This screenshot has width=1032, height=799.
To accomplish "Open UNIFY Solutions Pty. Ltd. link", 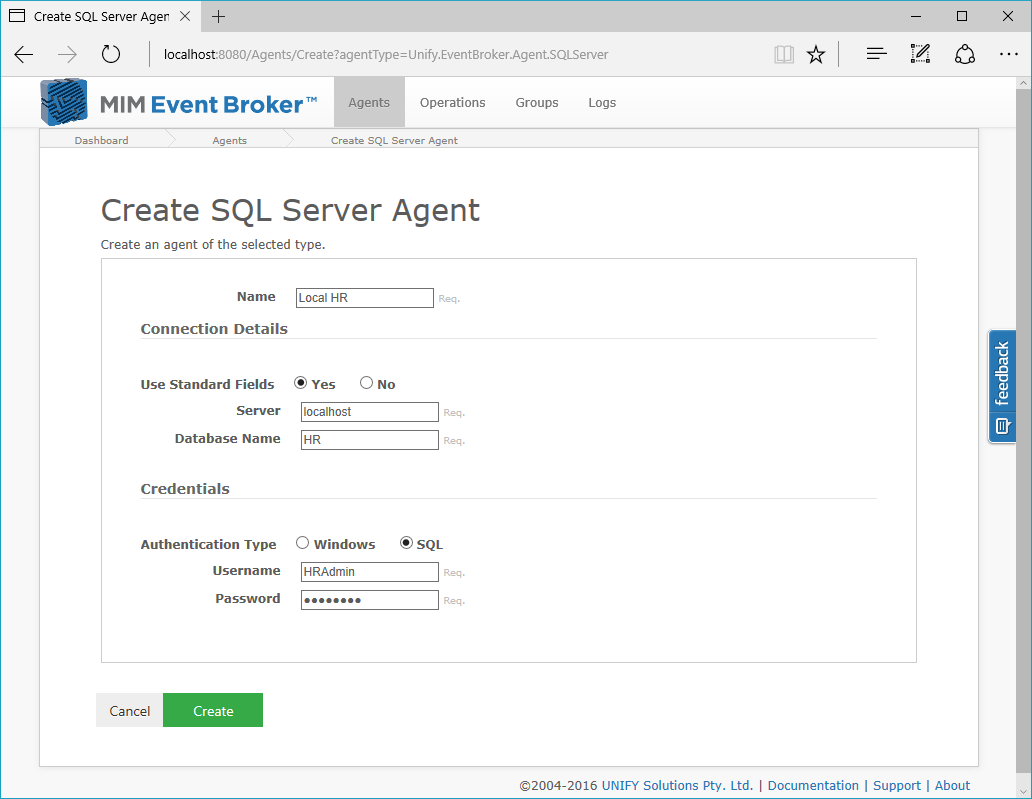I will 677,785.
